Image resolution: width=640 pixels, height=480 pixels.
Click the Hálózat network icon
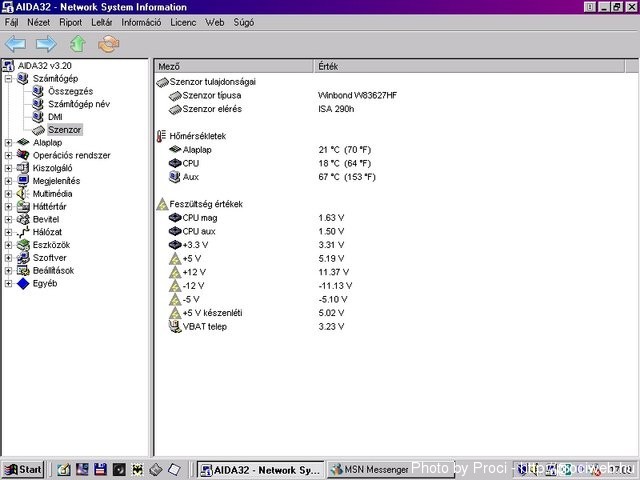coord(23,232)
